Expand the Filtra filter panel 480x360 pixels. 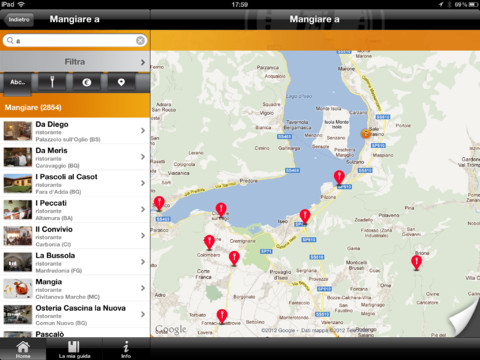point(75,62)
